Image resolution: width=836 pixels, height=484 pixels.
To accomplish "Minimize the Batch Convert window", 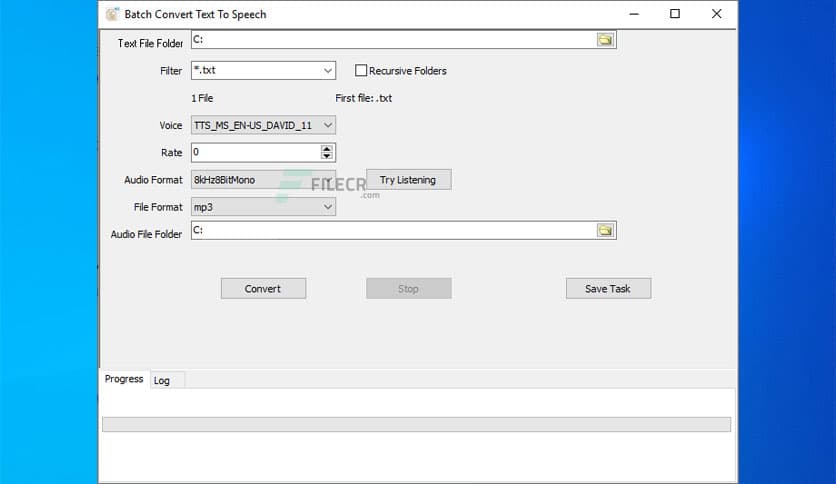I will click(x=634, y=14).
